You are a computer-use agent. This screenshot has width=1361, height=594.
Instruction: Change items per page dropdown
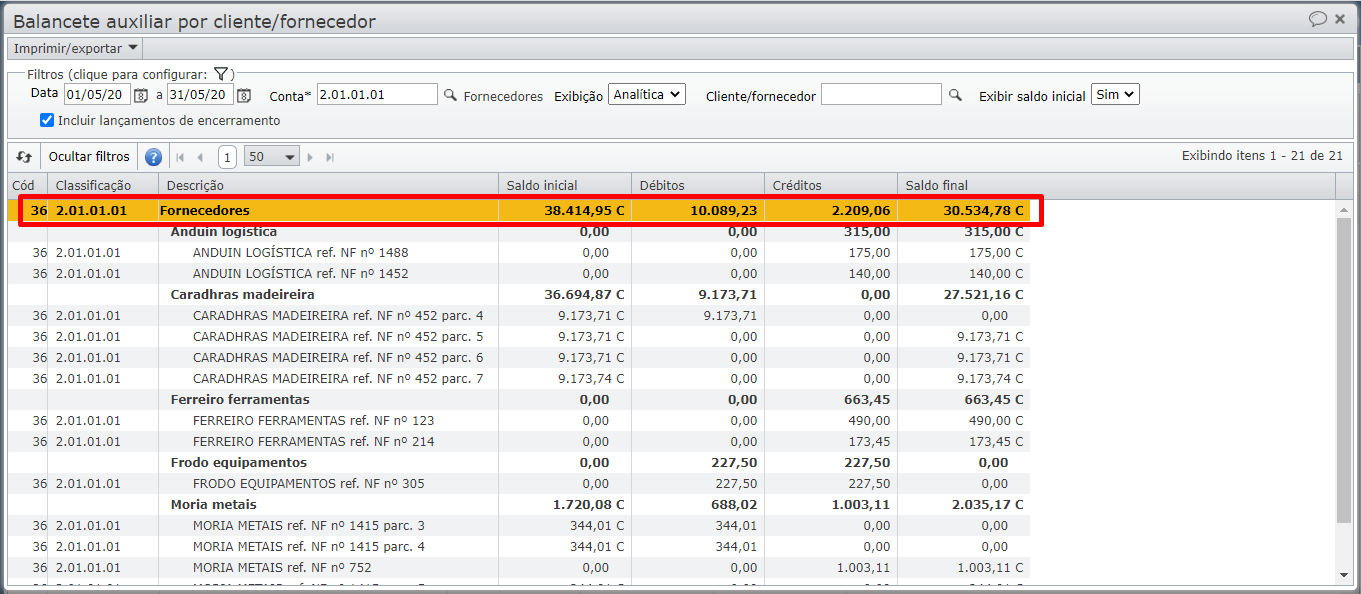click(272, 157)
